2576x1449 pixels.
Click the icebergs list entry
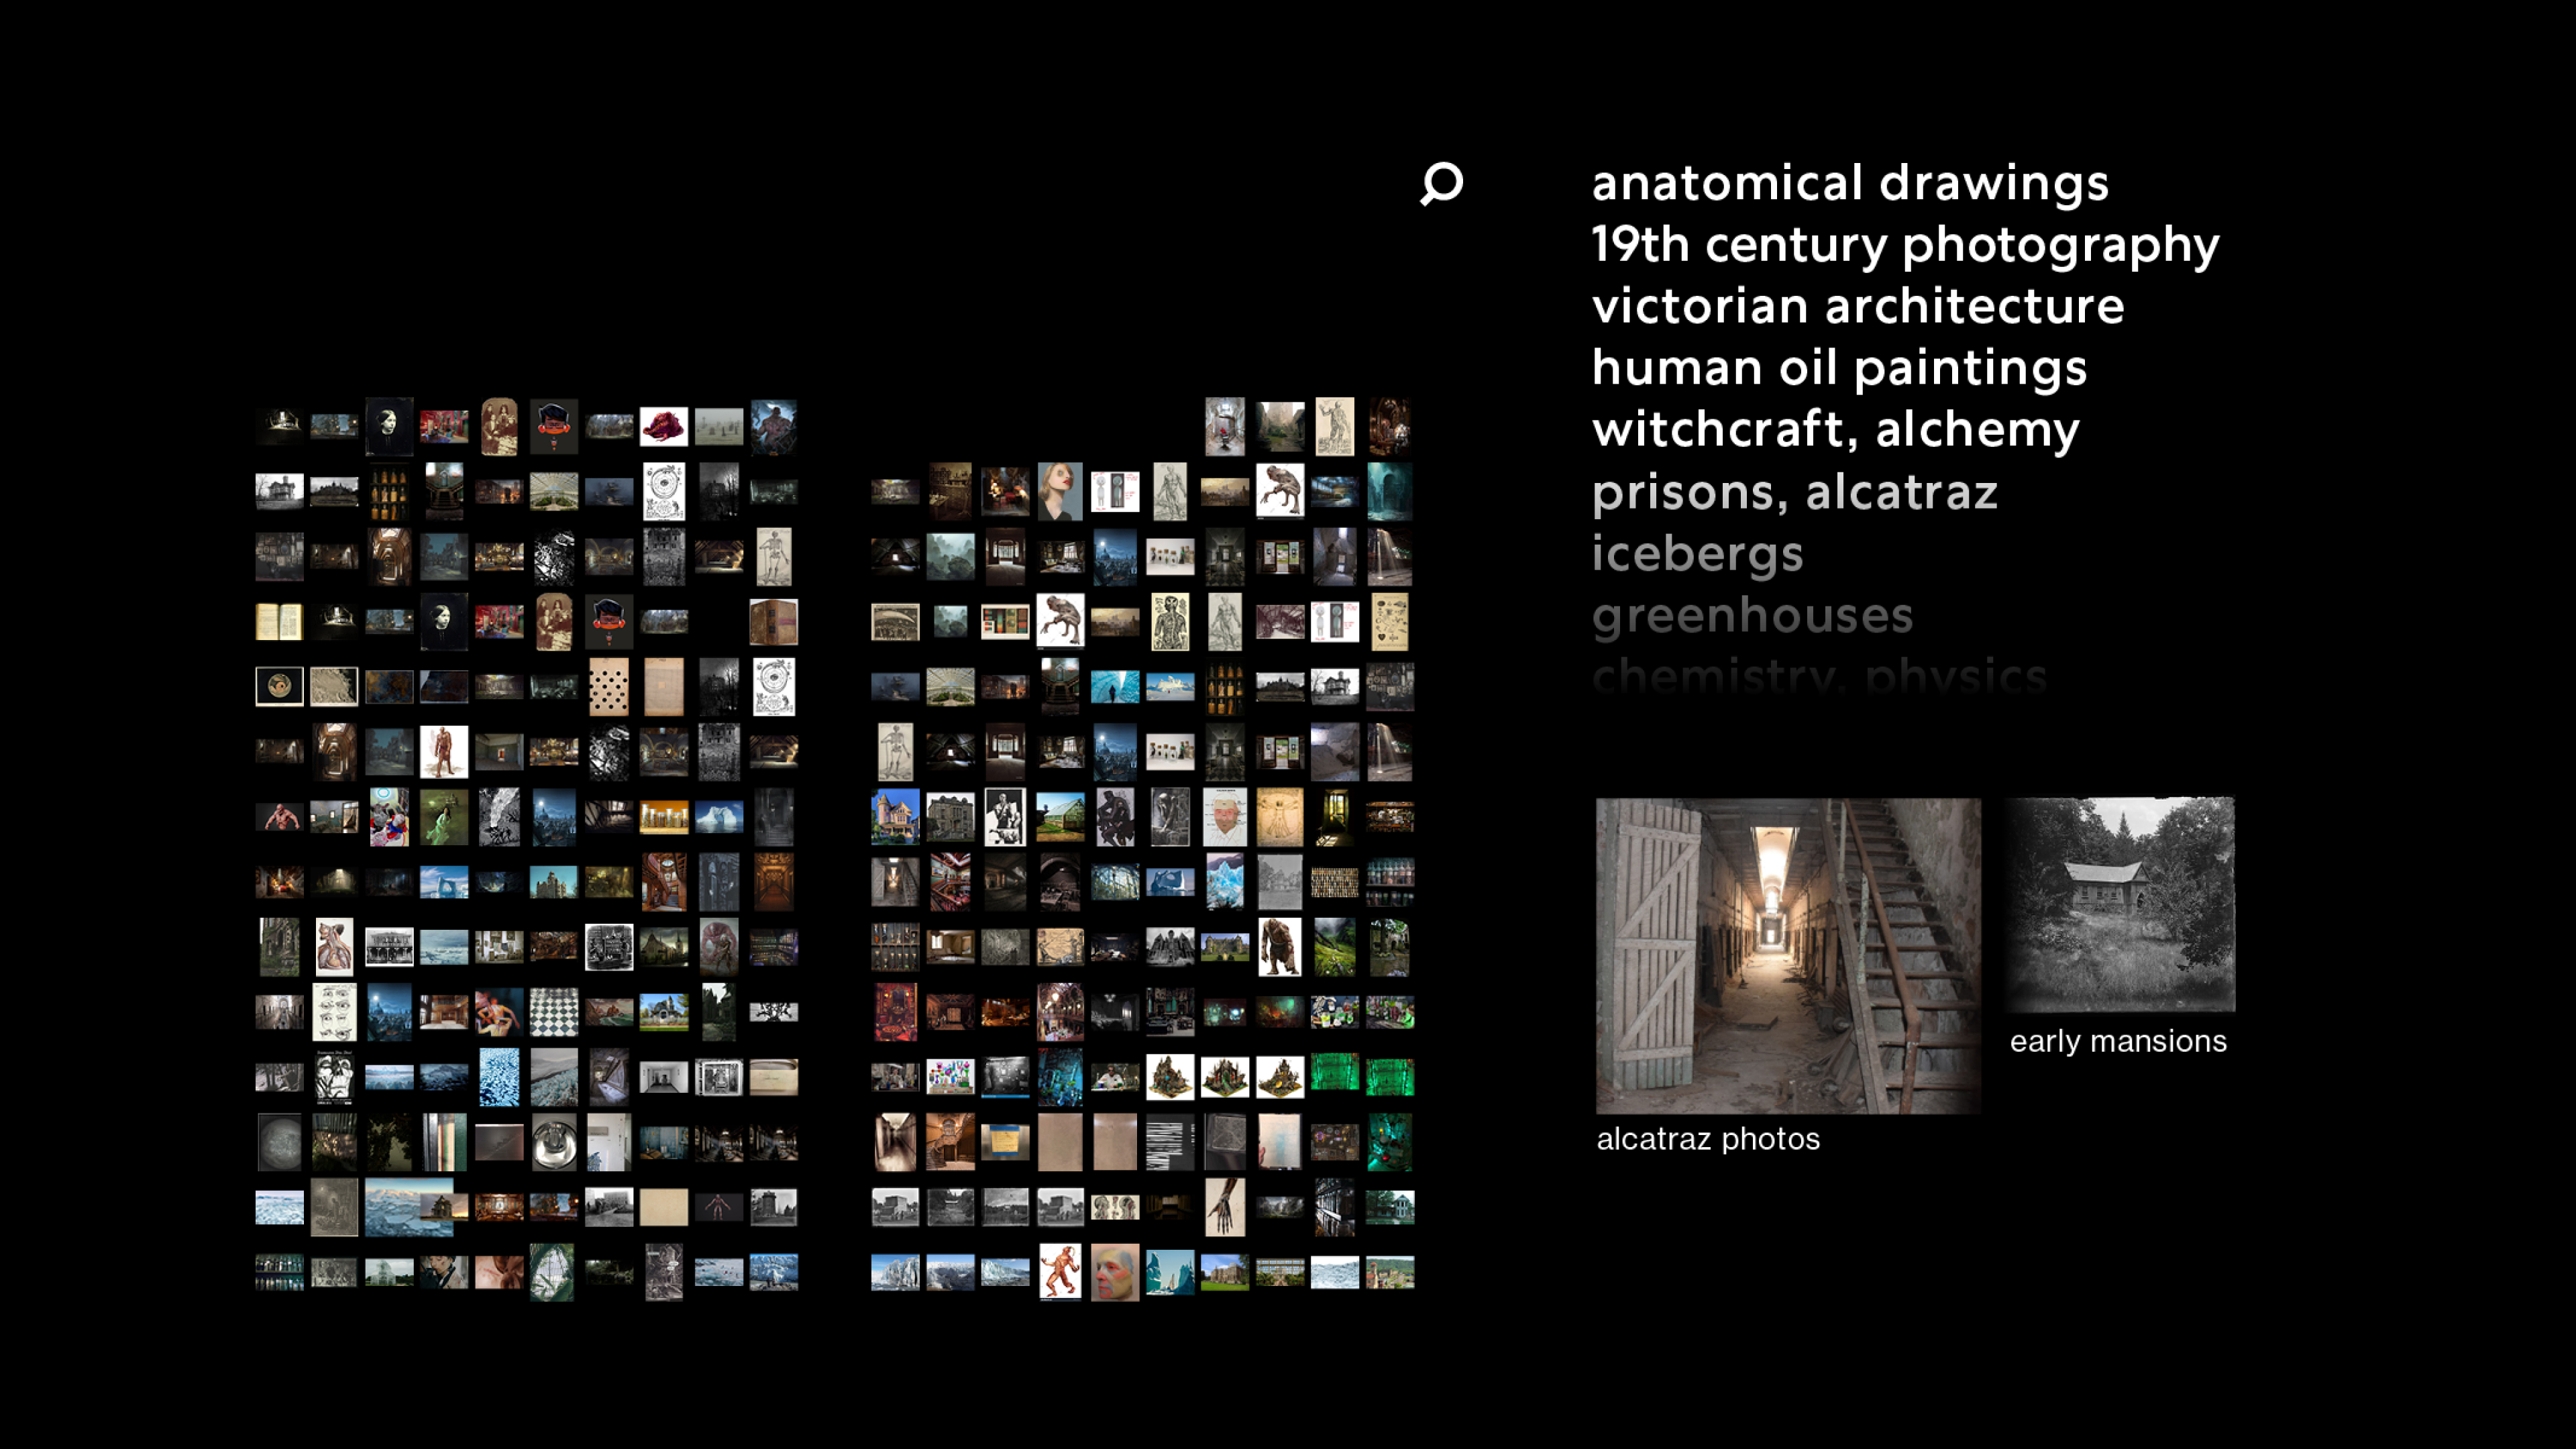(1697, 554)
